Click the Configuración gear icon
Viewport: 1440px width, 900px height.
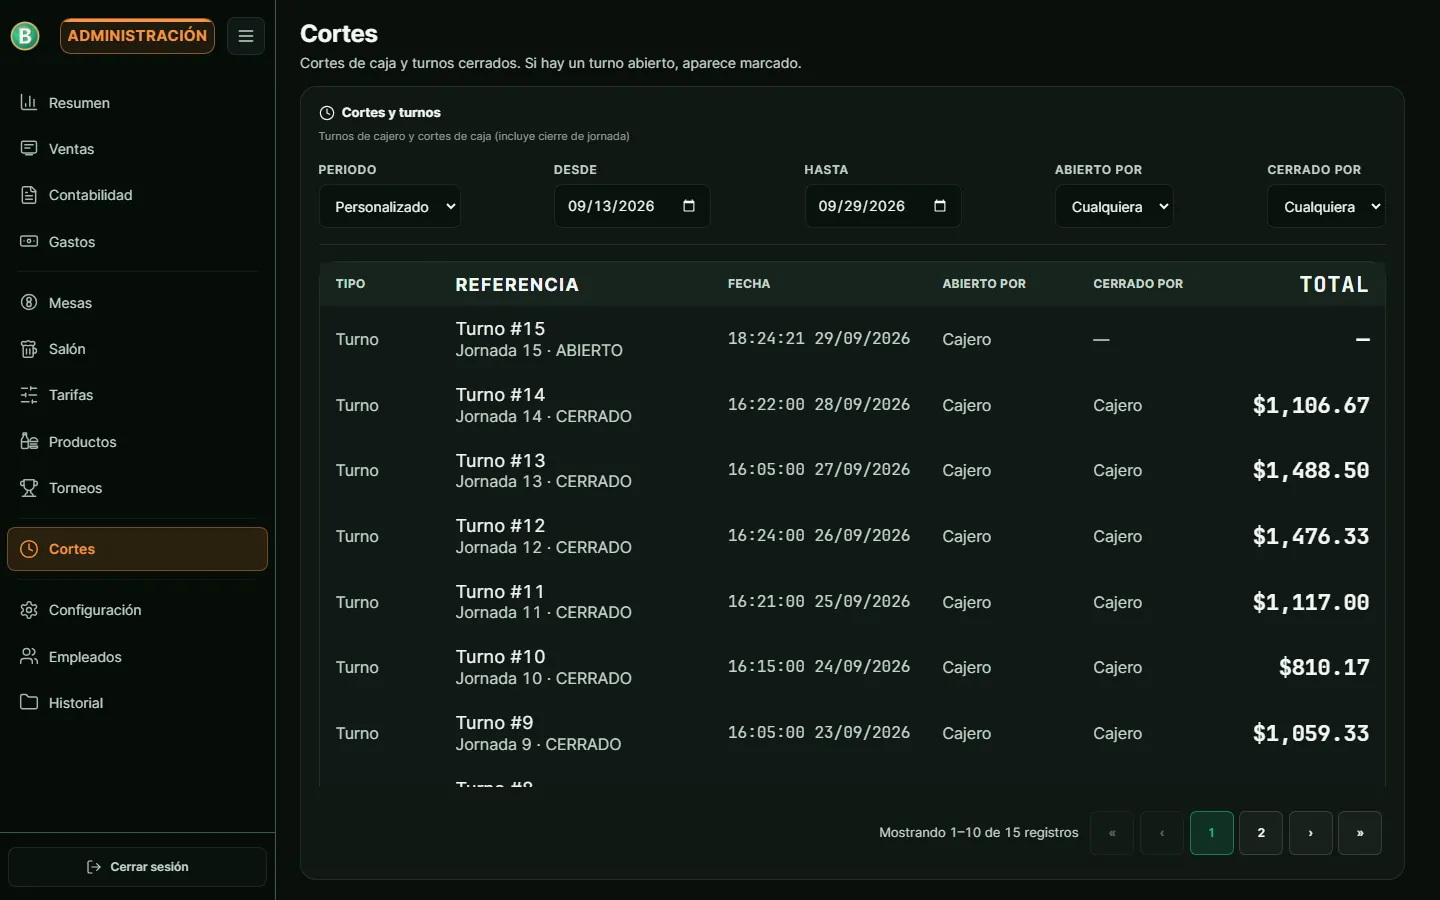(x=29, y=610)
